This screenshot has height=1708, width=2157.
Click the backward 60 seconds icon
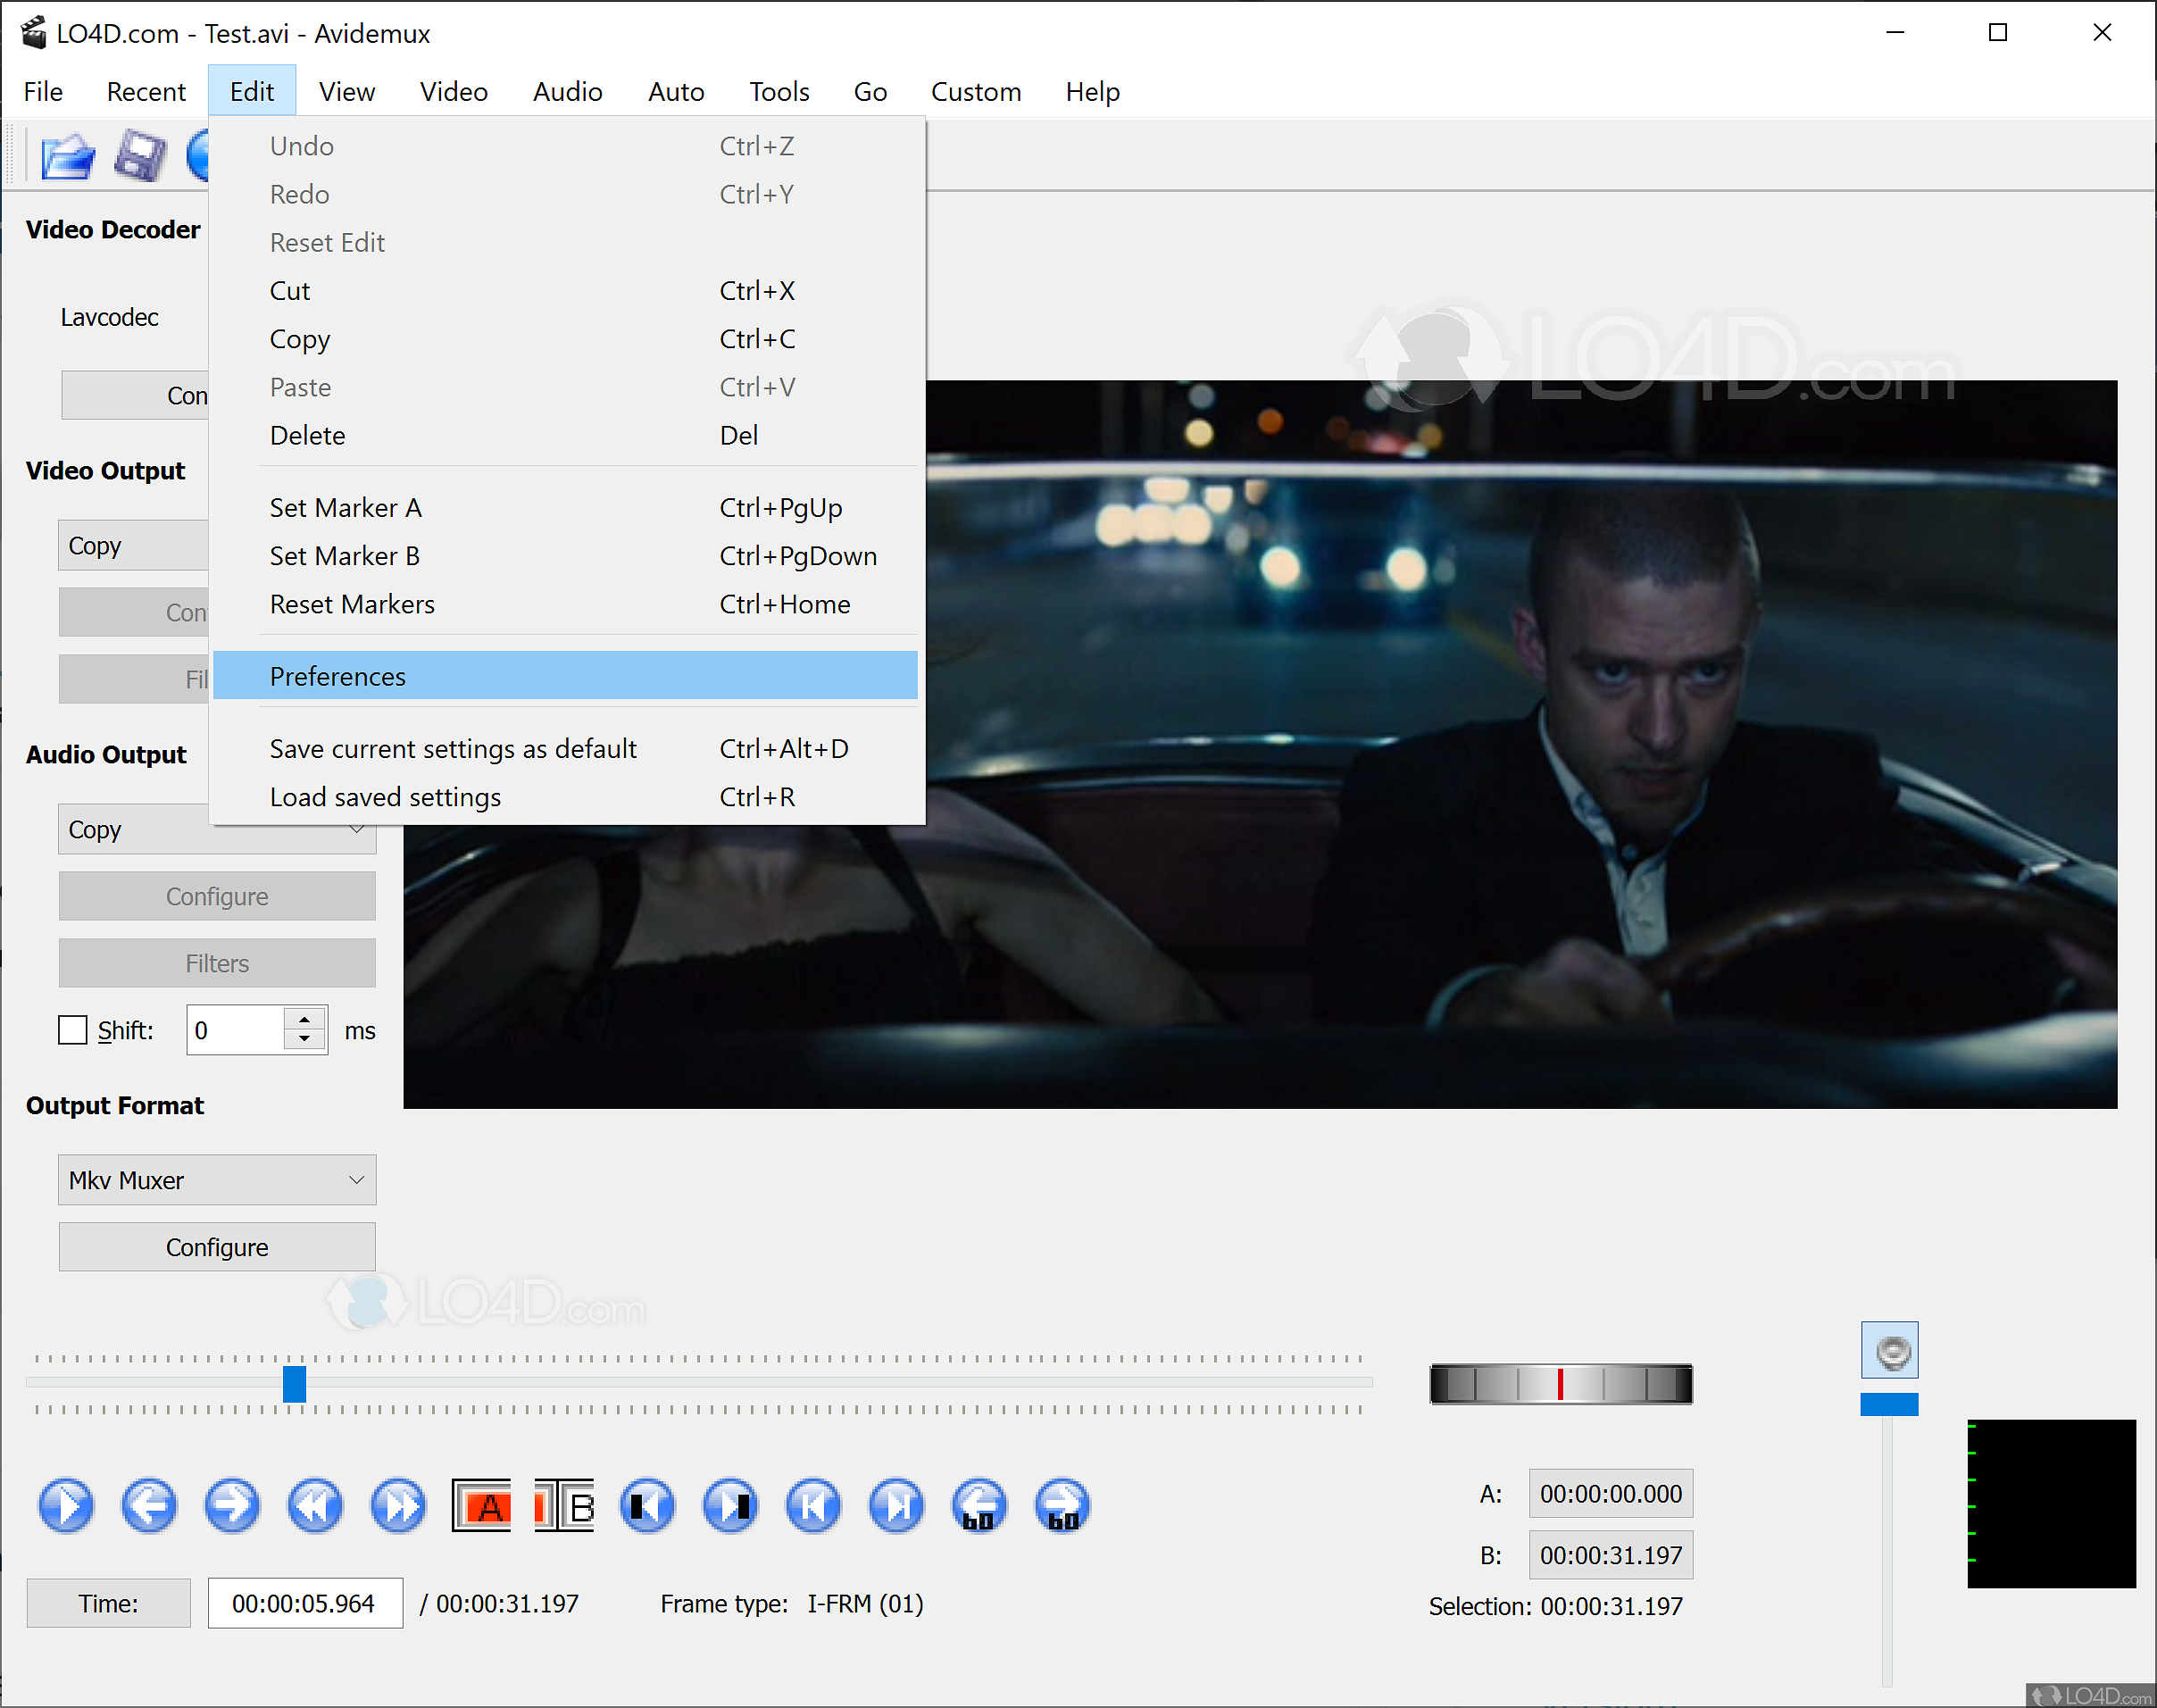[979, 1505]
